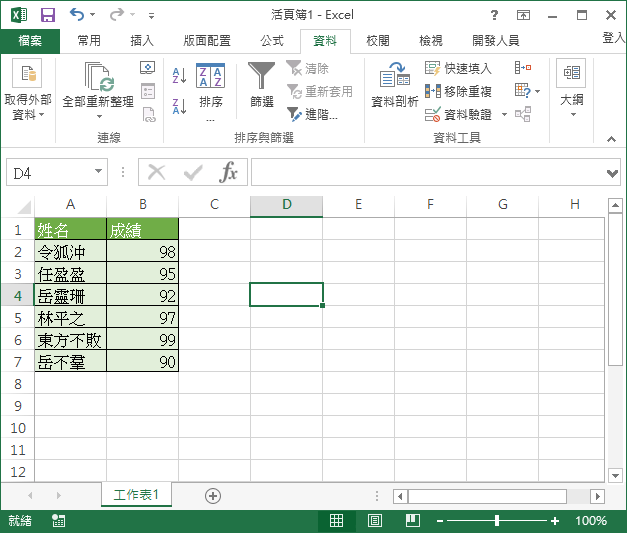The width and height of the screenshot is (627, 533).
Task: Click zoom in plus button
Action: (555, 521)
